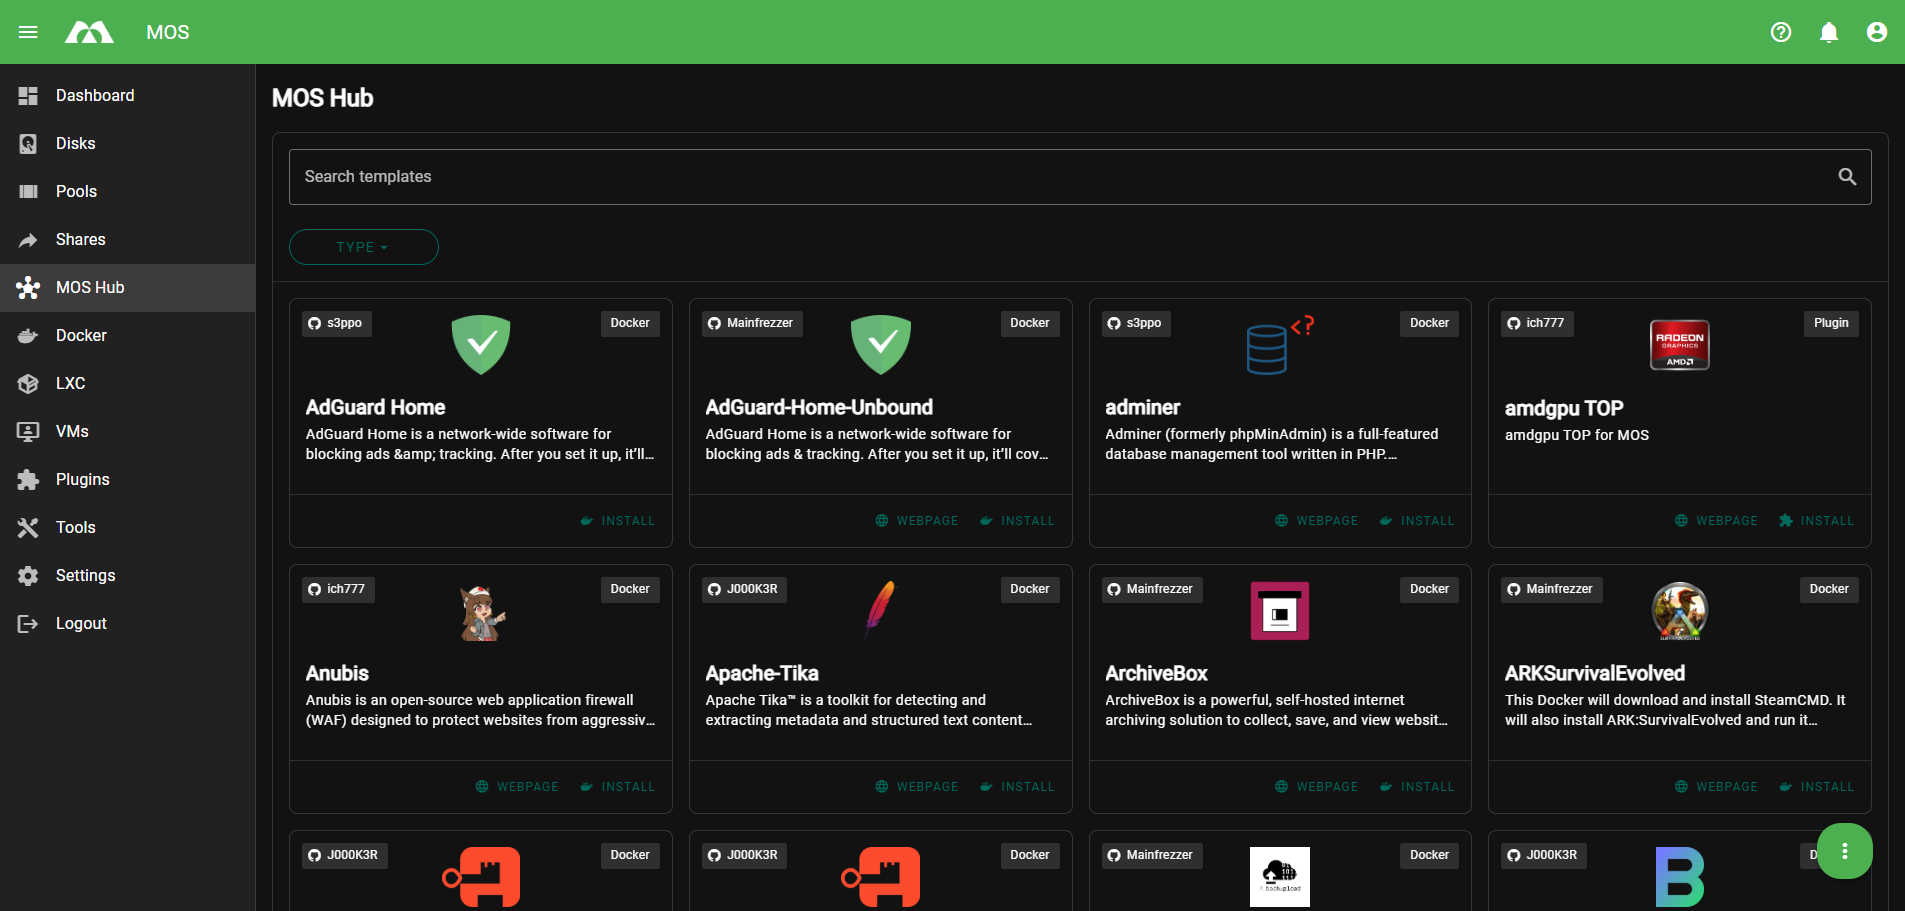Focus the Search templates field

click(1060, 177)
